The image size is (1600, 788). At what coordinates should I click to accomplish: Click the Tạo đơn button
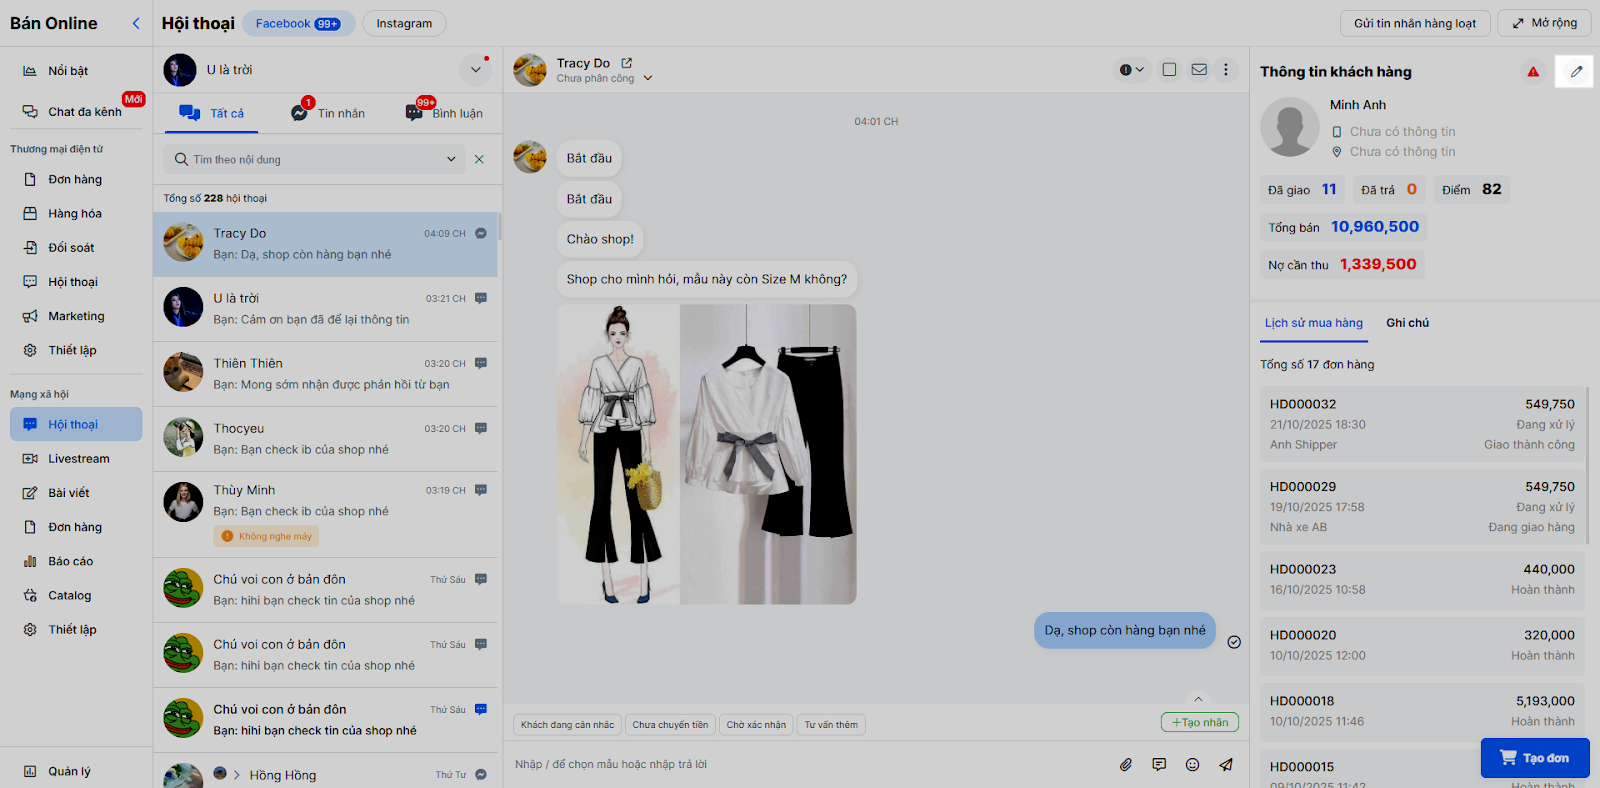point(1535,758)
